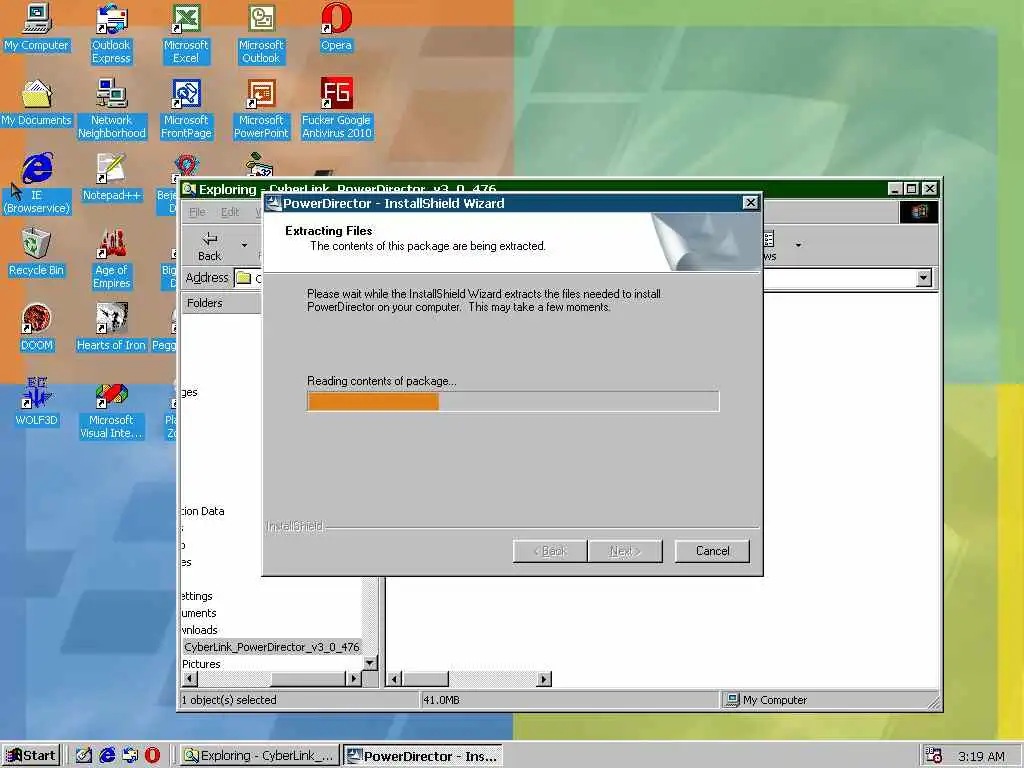Click the Back arrow in the Explorer toolbar
Viewport: 1024px width, 768px height.
(x=210, y=246)
